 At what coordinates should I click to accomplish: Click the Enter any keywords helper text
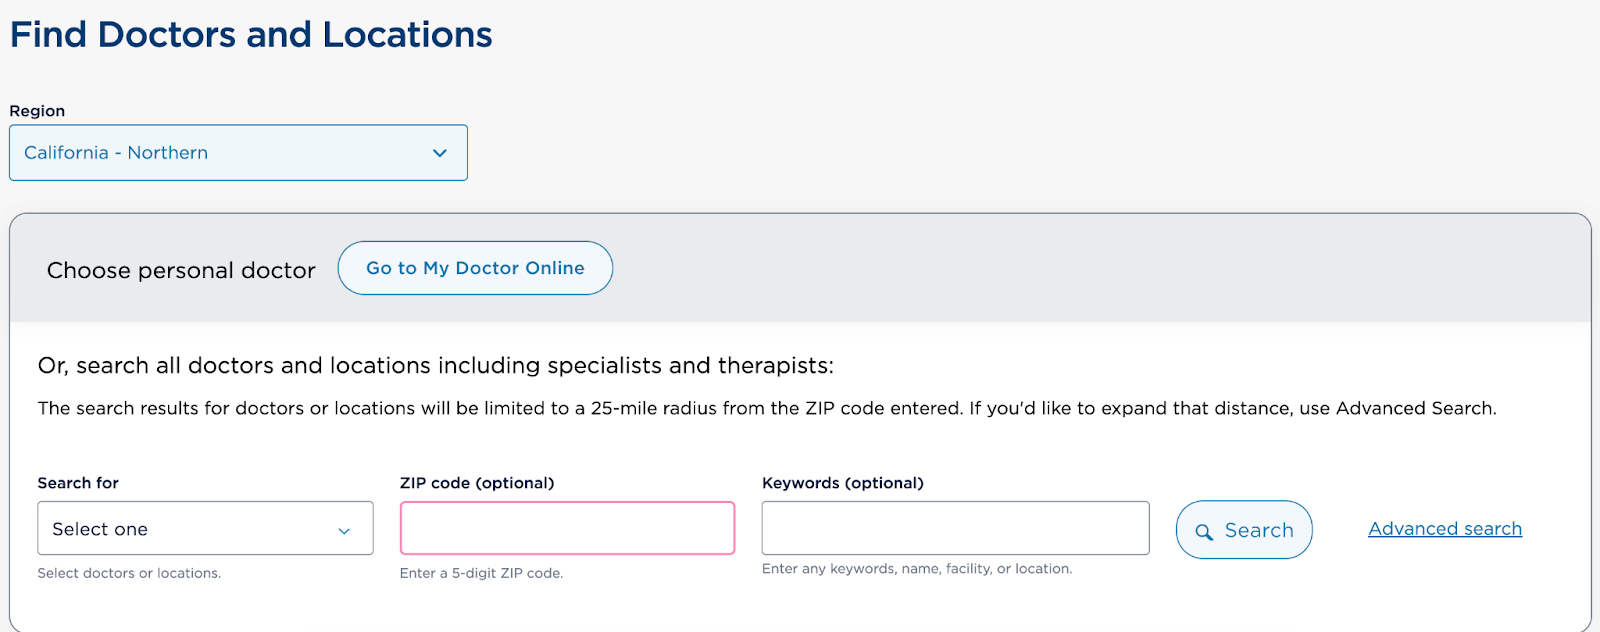(x=916, y=569)
